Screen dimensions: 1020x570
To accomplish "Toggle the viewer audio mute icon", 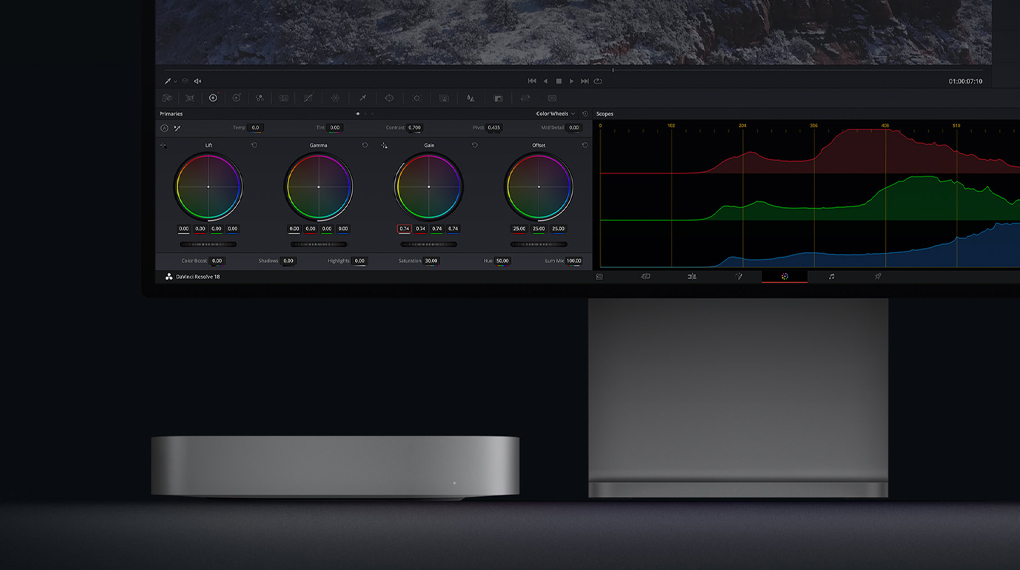I will click(x=198, y=81).
